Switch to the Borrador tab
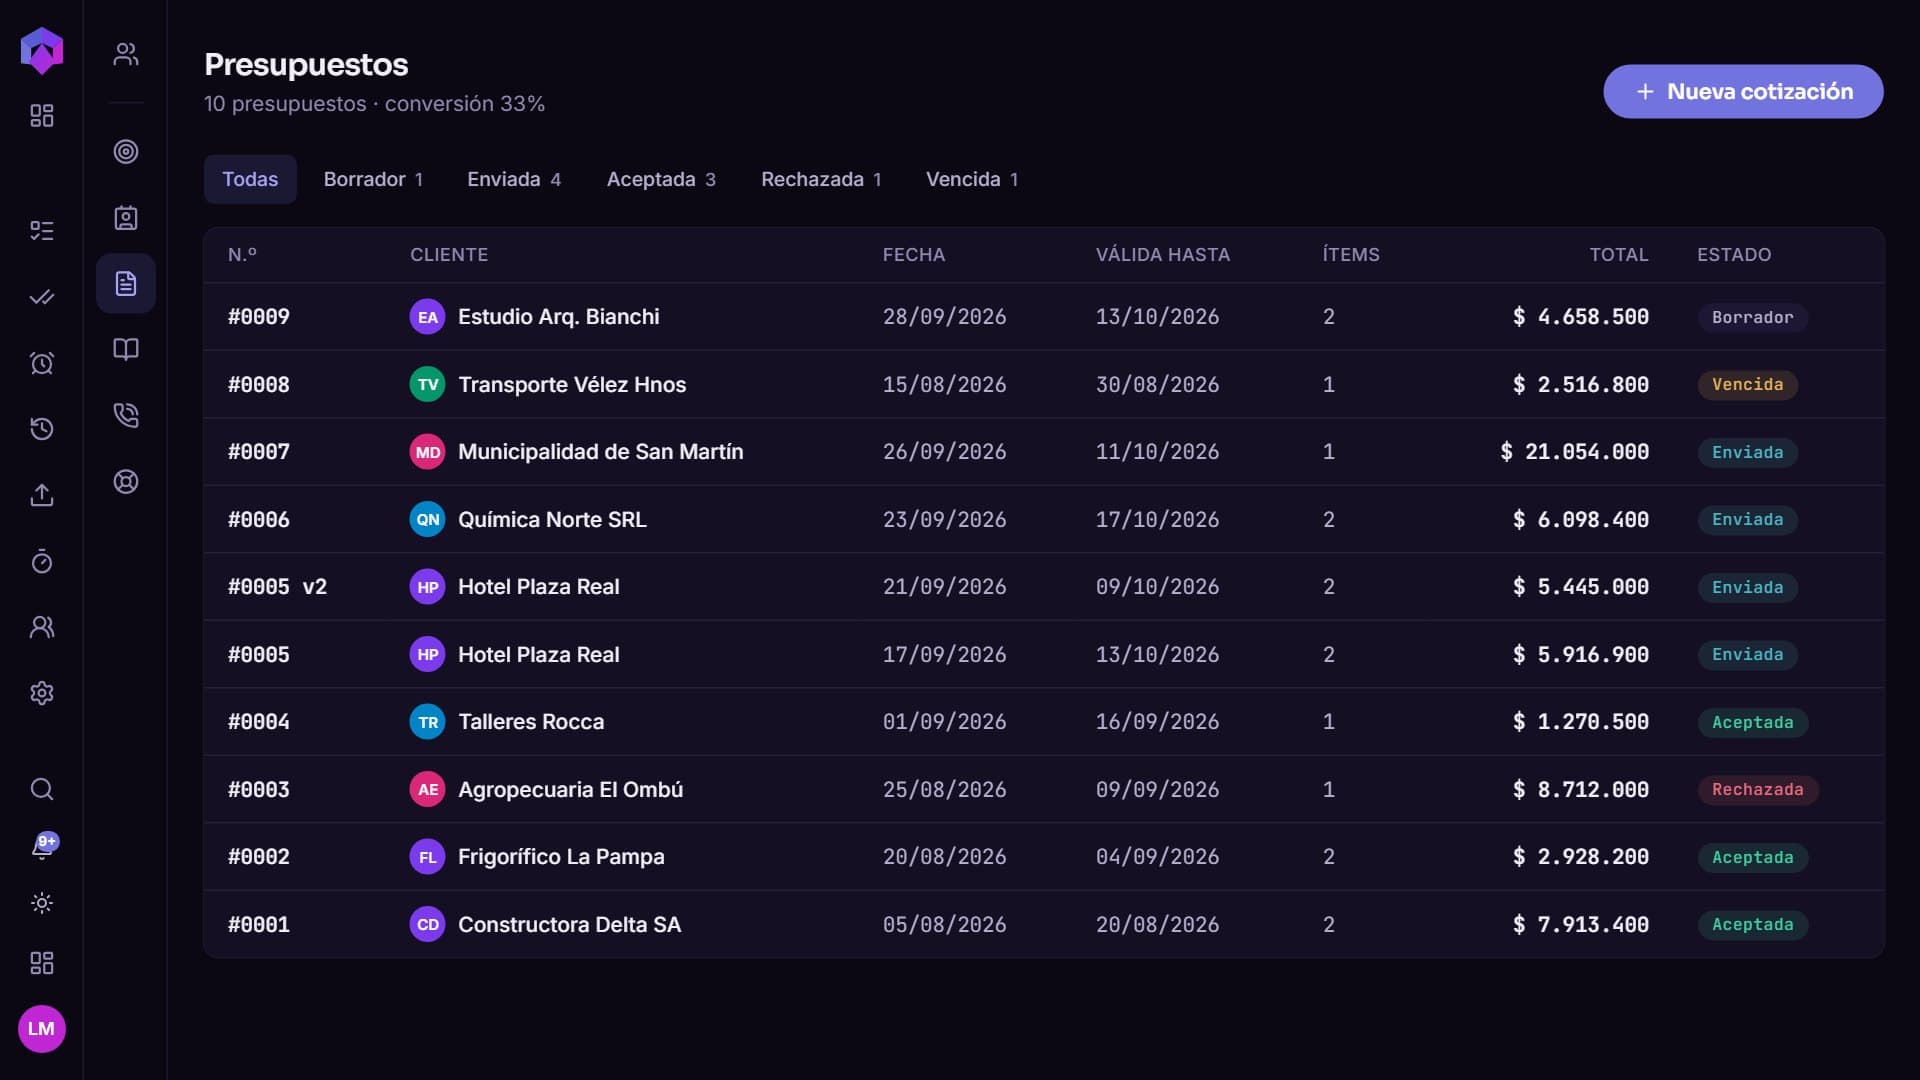The image size is (1920, 1080). click(x=373, y=179)
